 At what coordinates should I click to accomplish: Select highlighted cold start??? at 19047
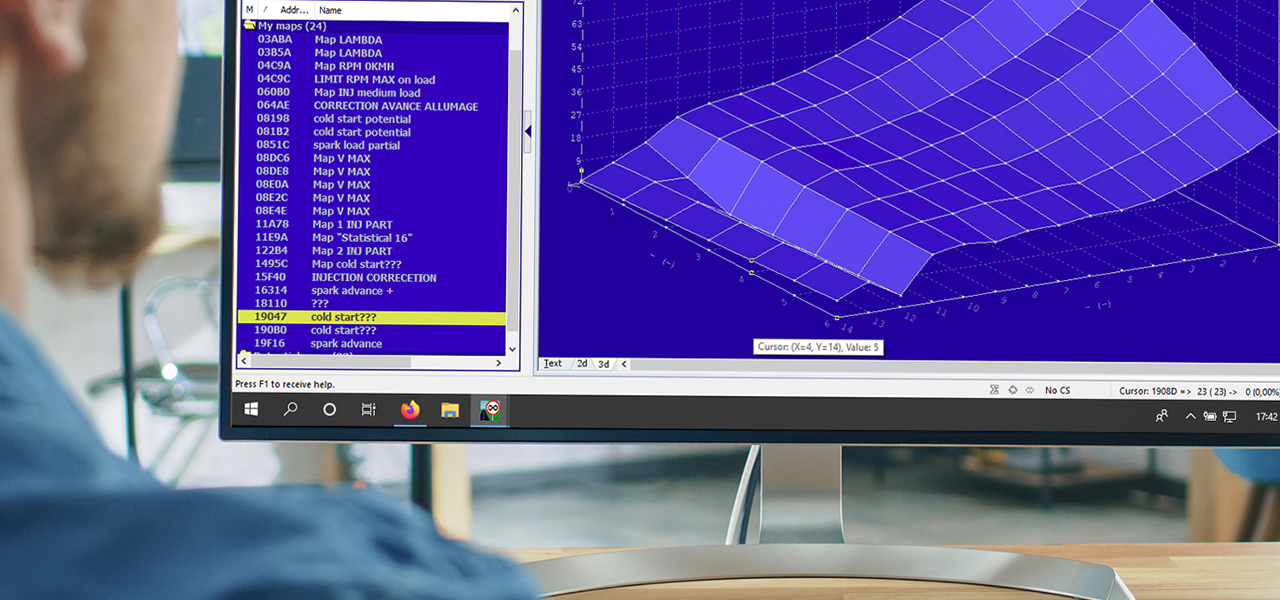click(x=372, y=317)
